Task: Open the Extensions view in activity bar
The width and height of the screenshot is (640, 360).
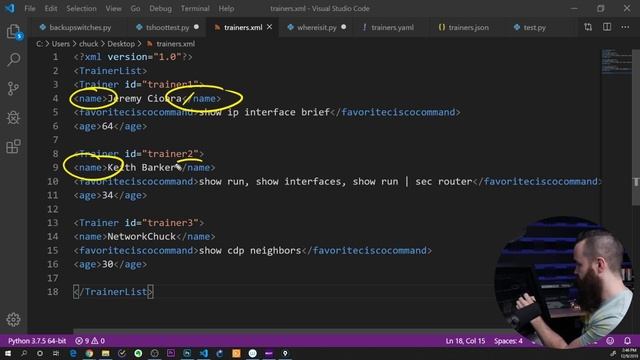Action: pos(13,146)
